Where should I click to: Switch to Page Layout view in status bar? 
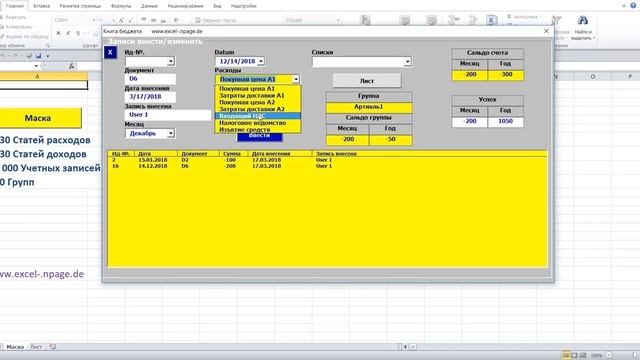(x=574, y=356)
